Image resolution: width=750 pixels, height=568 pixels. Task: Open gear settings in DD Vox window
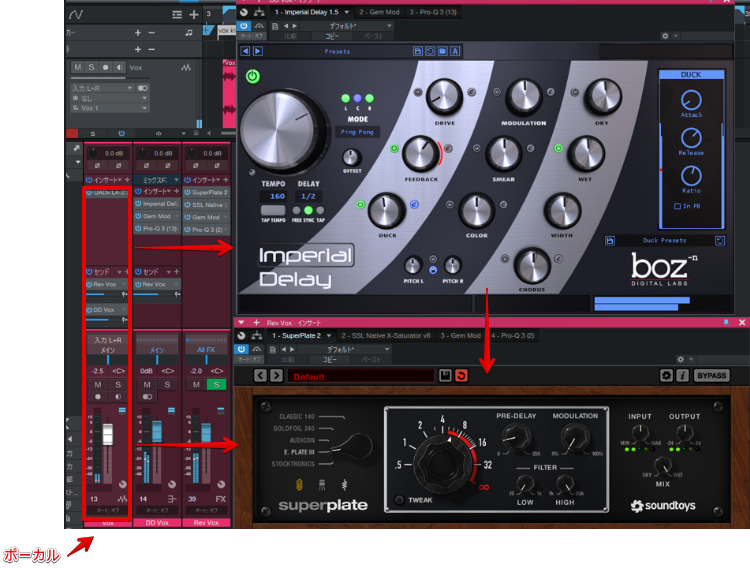tap(665, 36)
